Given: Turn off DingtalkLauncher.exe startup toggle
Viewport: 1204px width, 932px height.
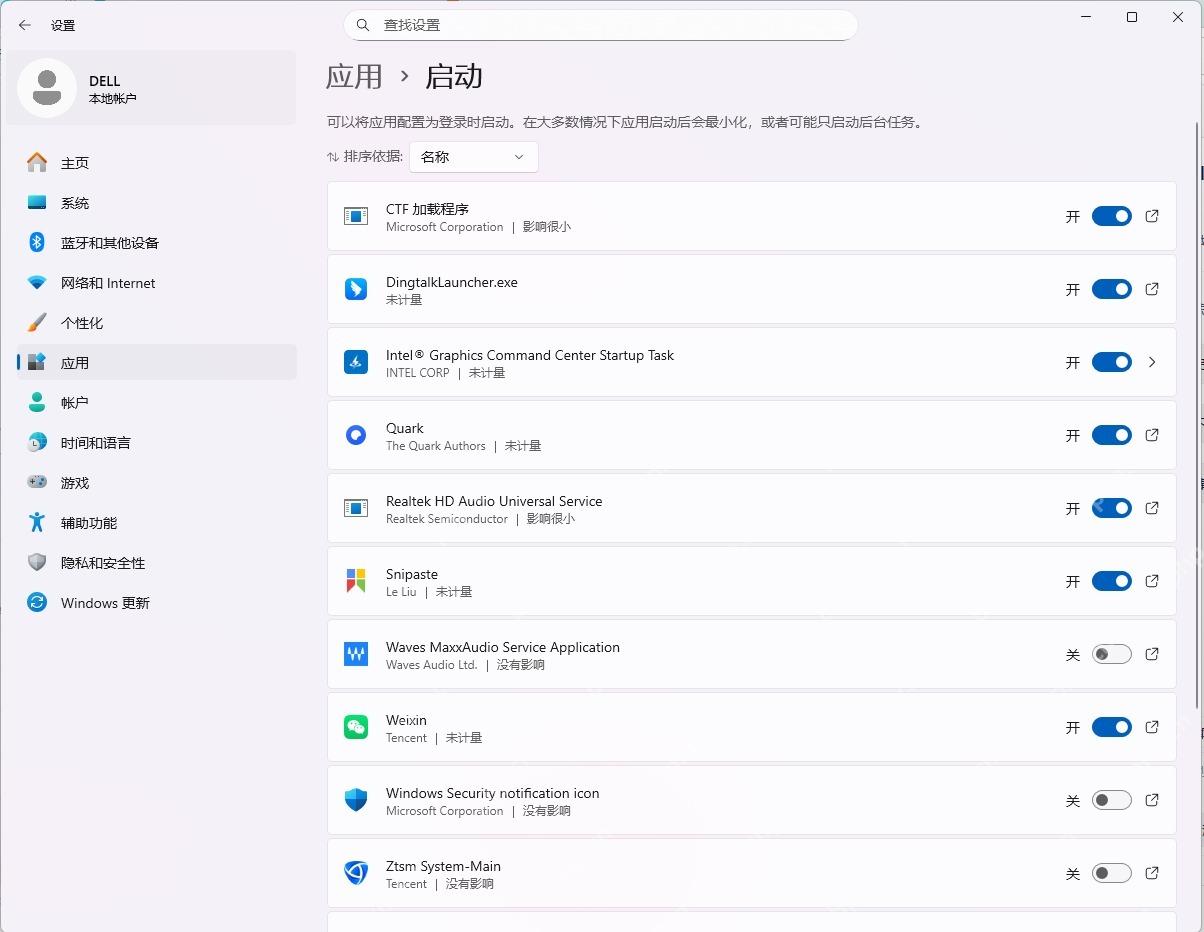Looking at the screenshot, I should [1111, 289].
